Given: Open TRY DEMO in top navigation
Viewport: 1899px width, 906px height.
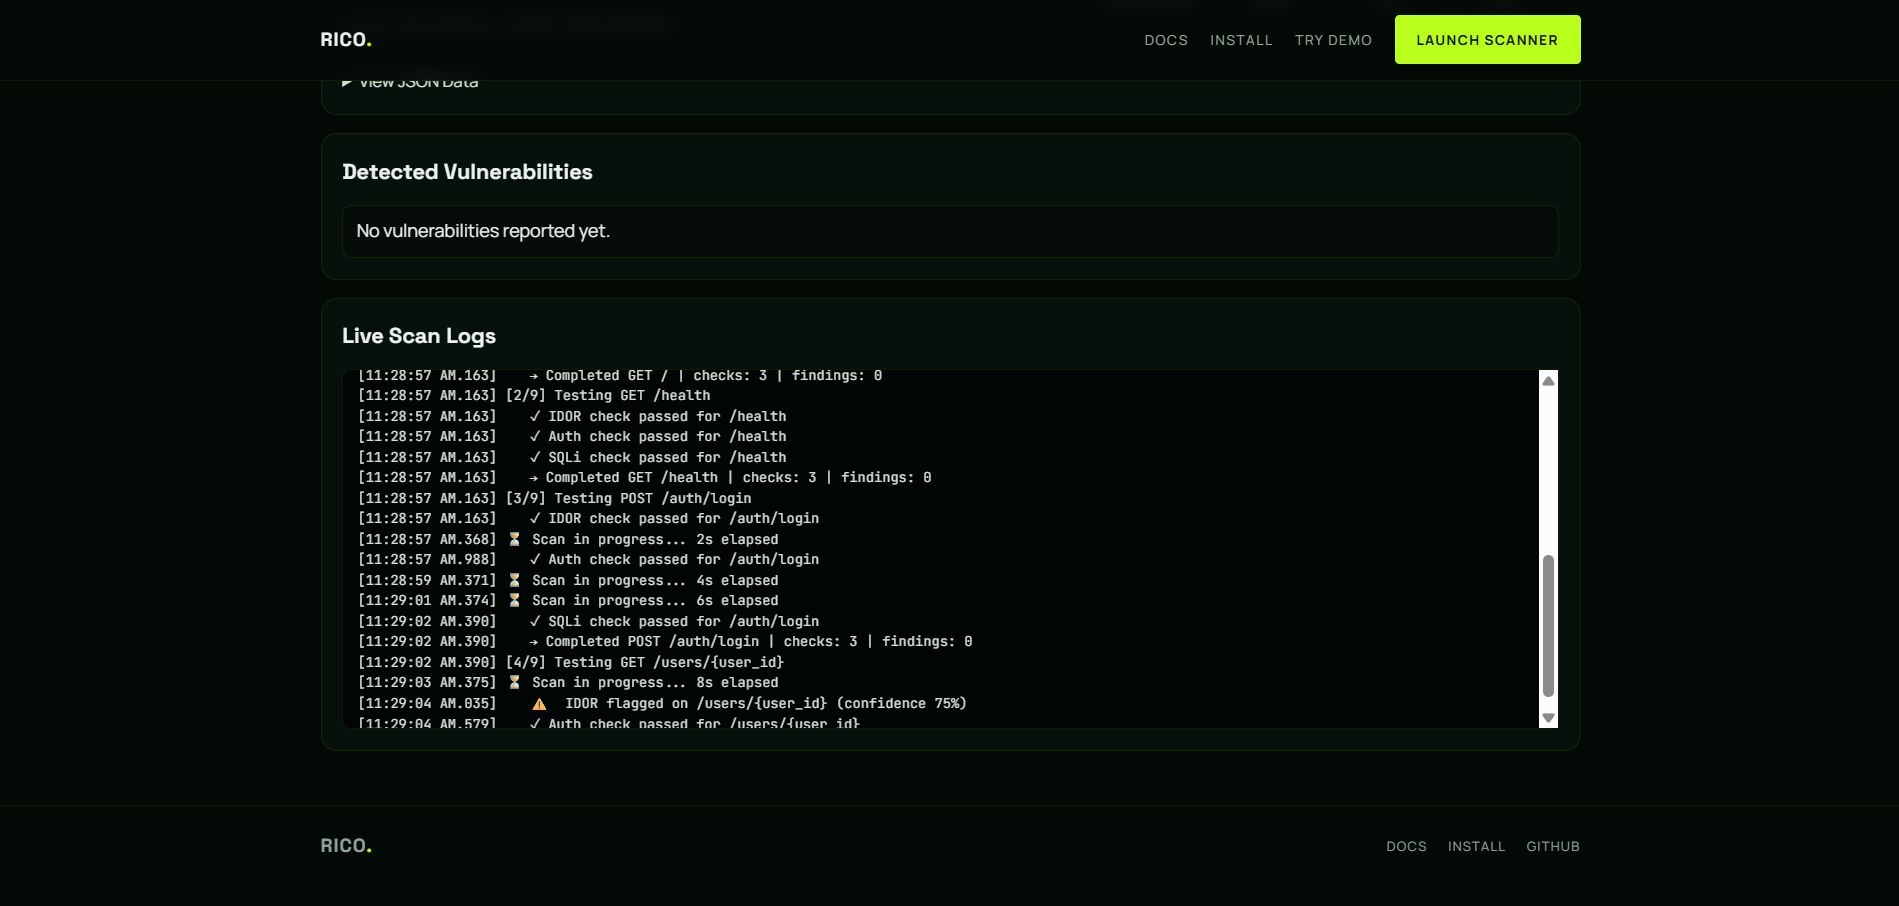Looking at the screenshot, I should tap(1333, 40).
